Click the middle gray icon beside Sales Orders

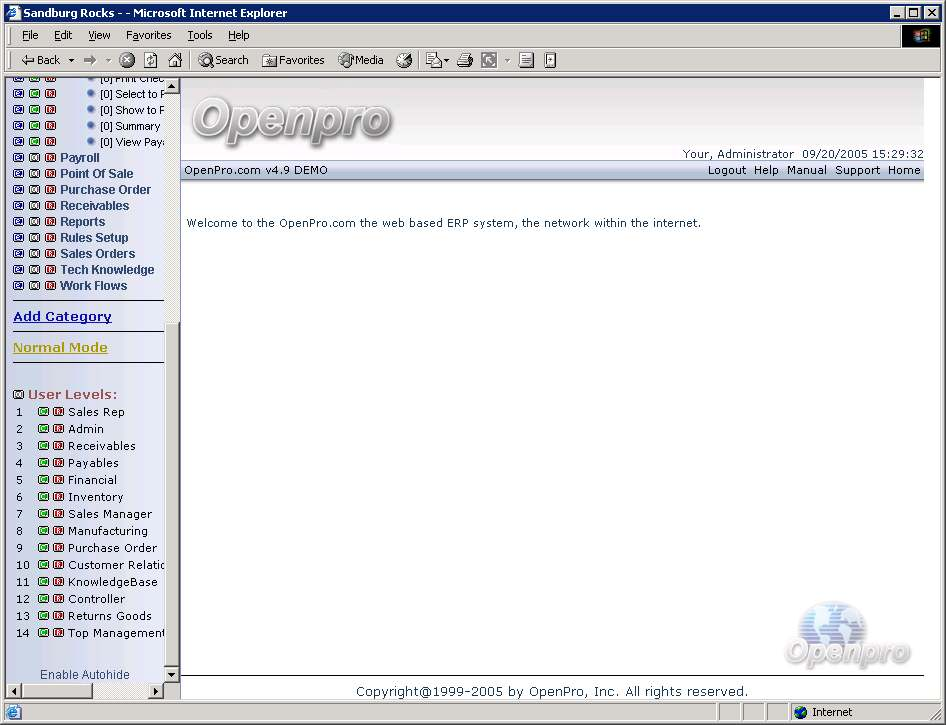click(35, 254)
